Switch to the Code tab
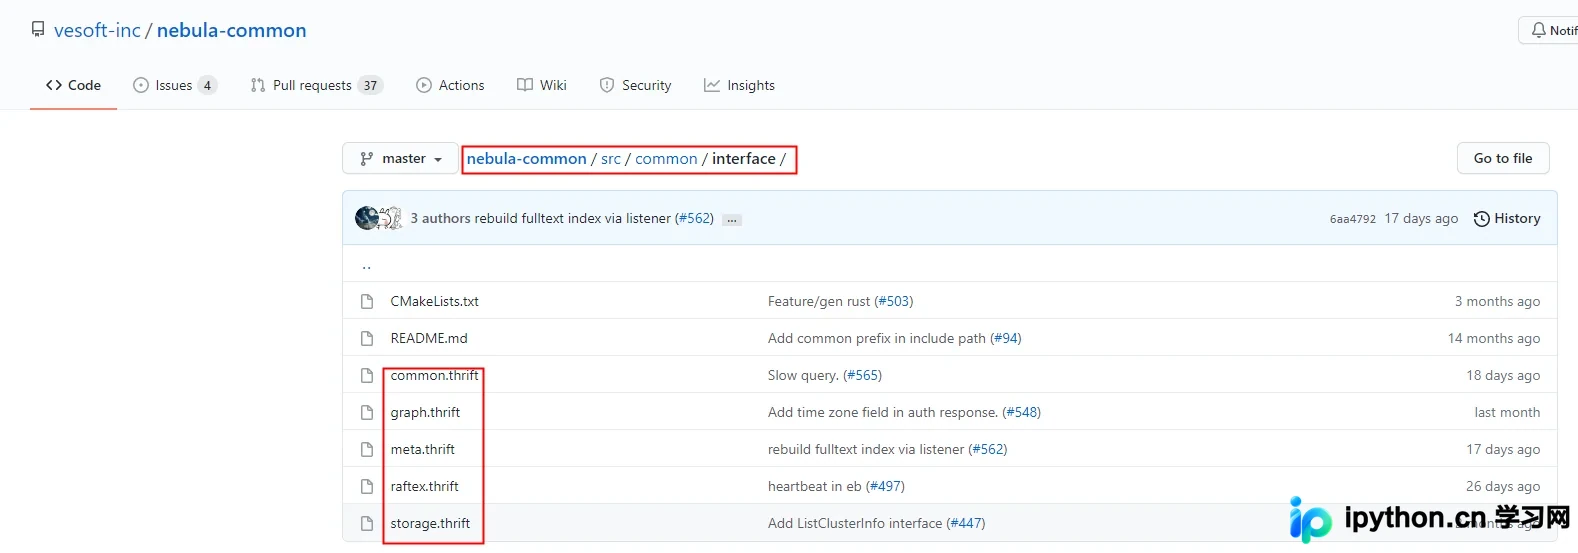Screen dimensions: 1578x553 [x=73, y=85]
